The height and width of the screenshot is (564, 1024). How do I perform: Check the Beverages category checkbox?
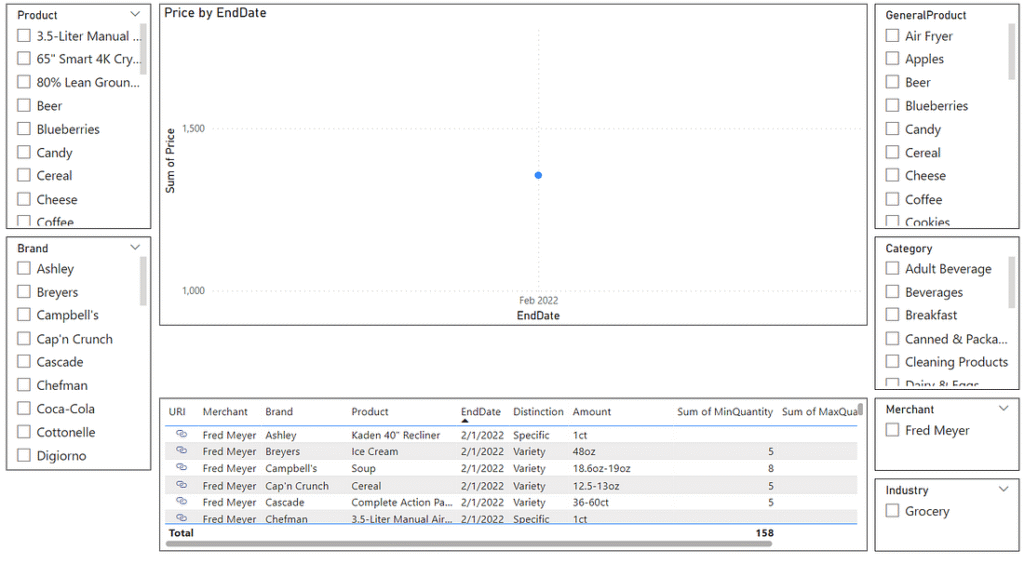click(892, 292)
